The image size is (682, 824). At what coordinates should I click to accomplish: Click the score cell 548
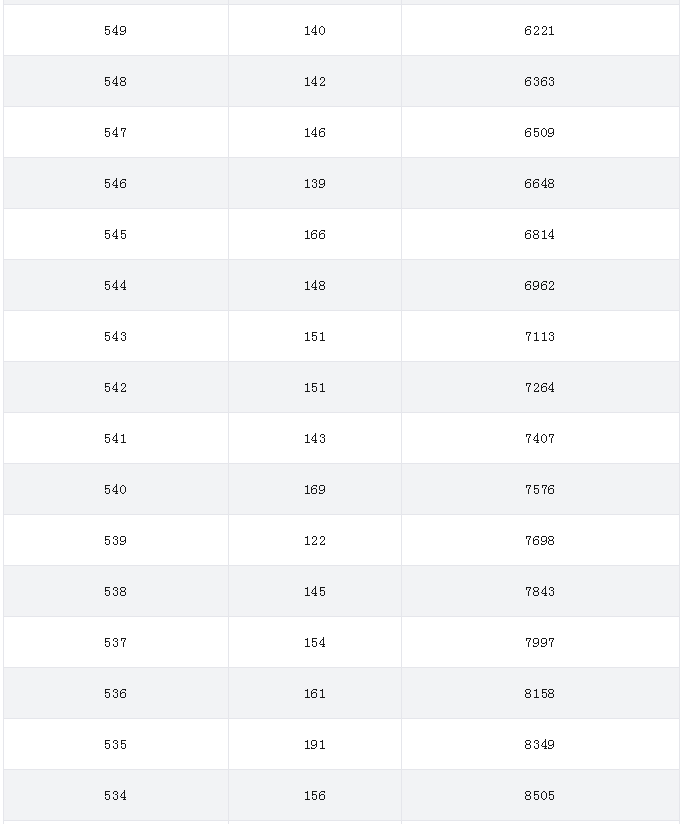pyautogui.click(x=116, y=81)
